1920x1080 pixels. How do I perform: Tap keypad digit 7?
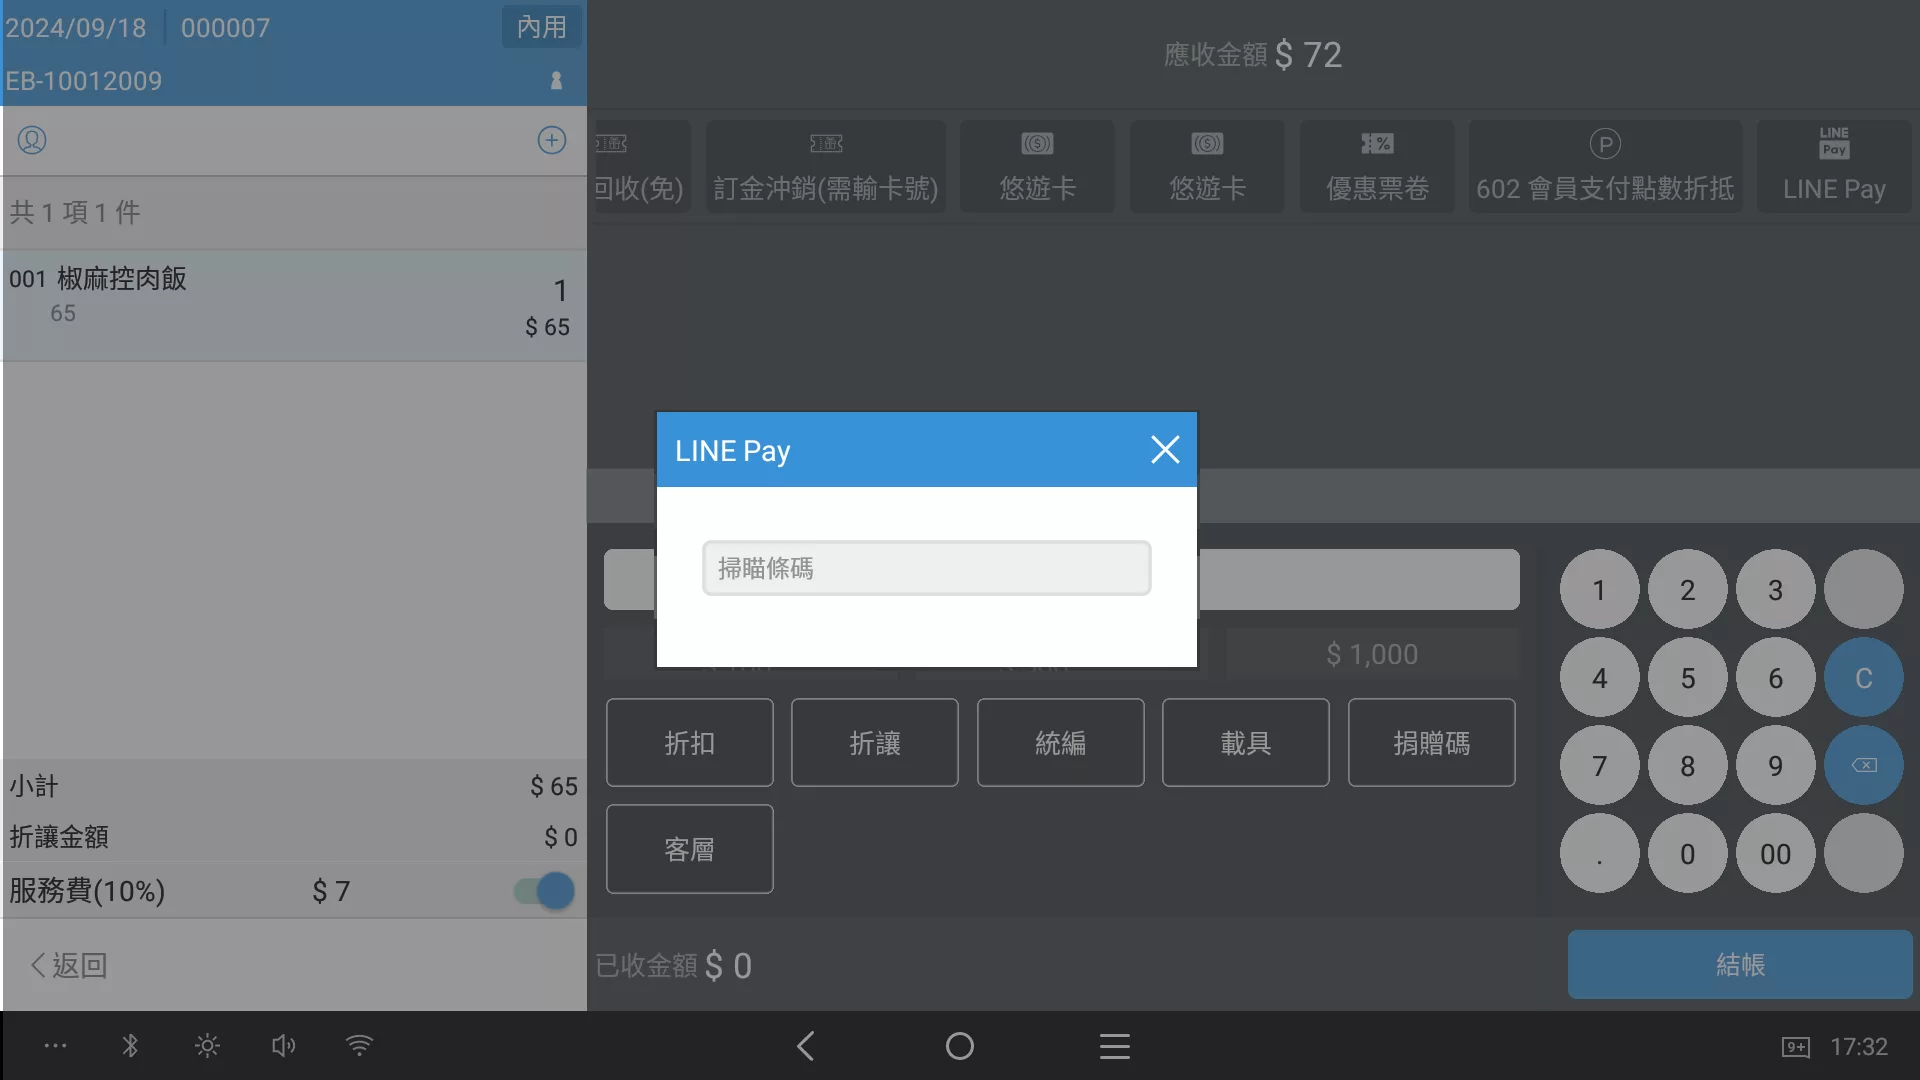[x=1599, y=766]
